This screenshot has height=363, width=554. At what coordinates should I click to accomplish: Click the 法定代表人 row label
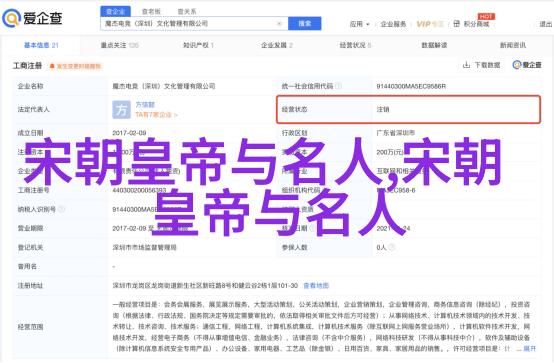pos(34,110)
